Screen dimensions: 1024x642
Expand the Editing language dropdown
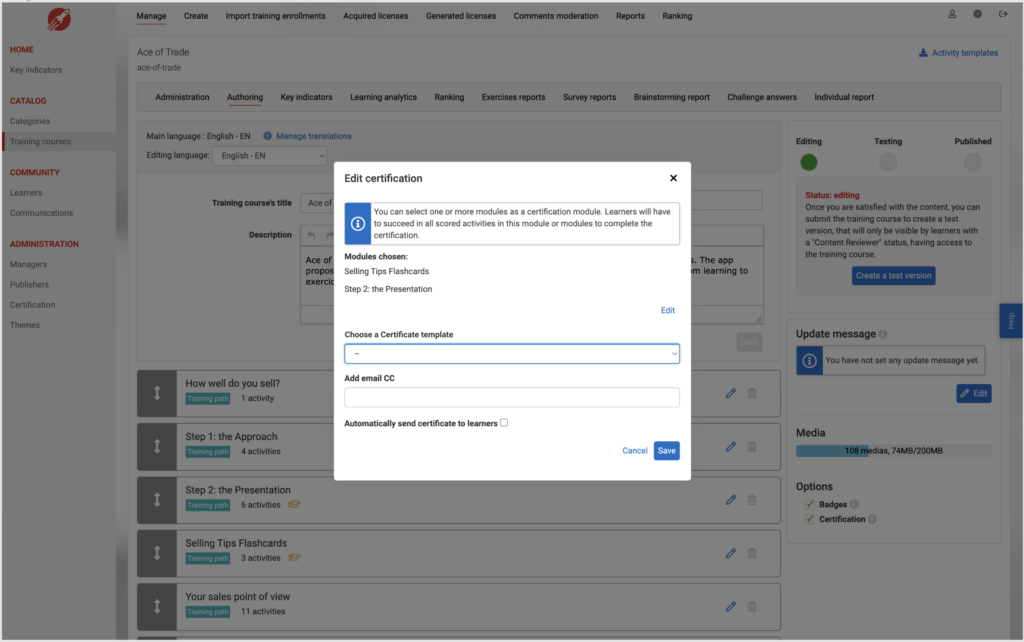271,155
